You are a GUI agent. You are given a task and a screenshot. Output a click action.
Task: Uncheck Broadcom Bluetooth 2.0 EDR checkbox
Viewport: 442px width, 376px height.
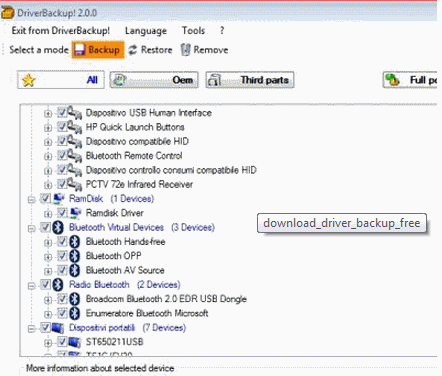click(x=62, y=299)
